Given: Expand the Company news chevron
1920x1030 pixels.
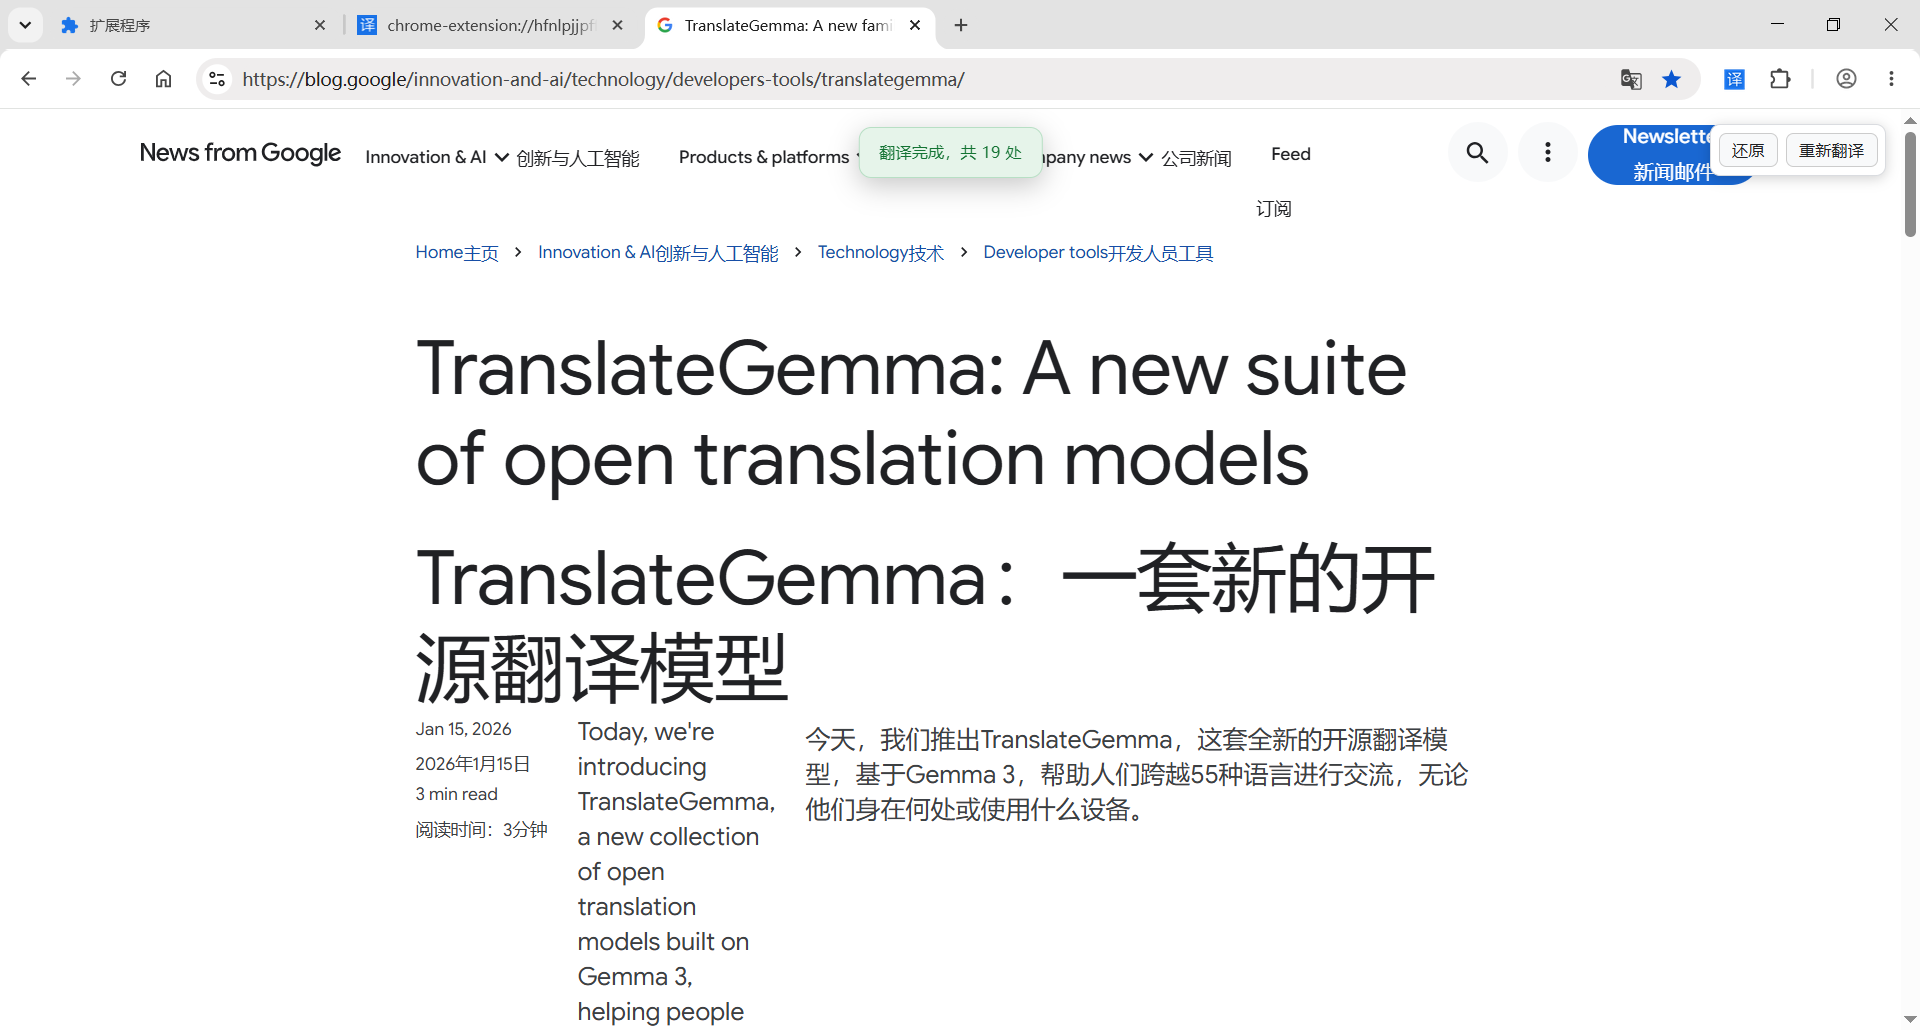Looking at the screenshot, I should point(1146,157).
